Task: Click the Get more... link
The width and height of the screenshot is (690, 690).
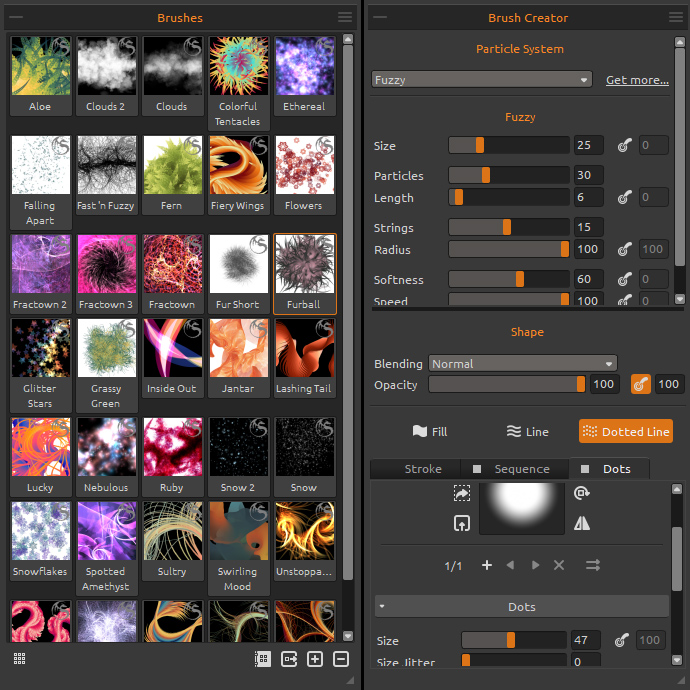Action: pos(637,80)
